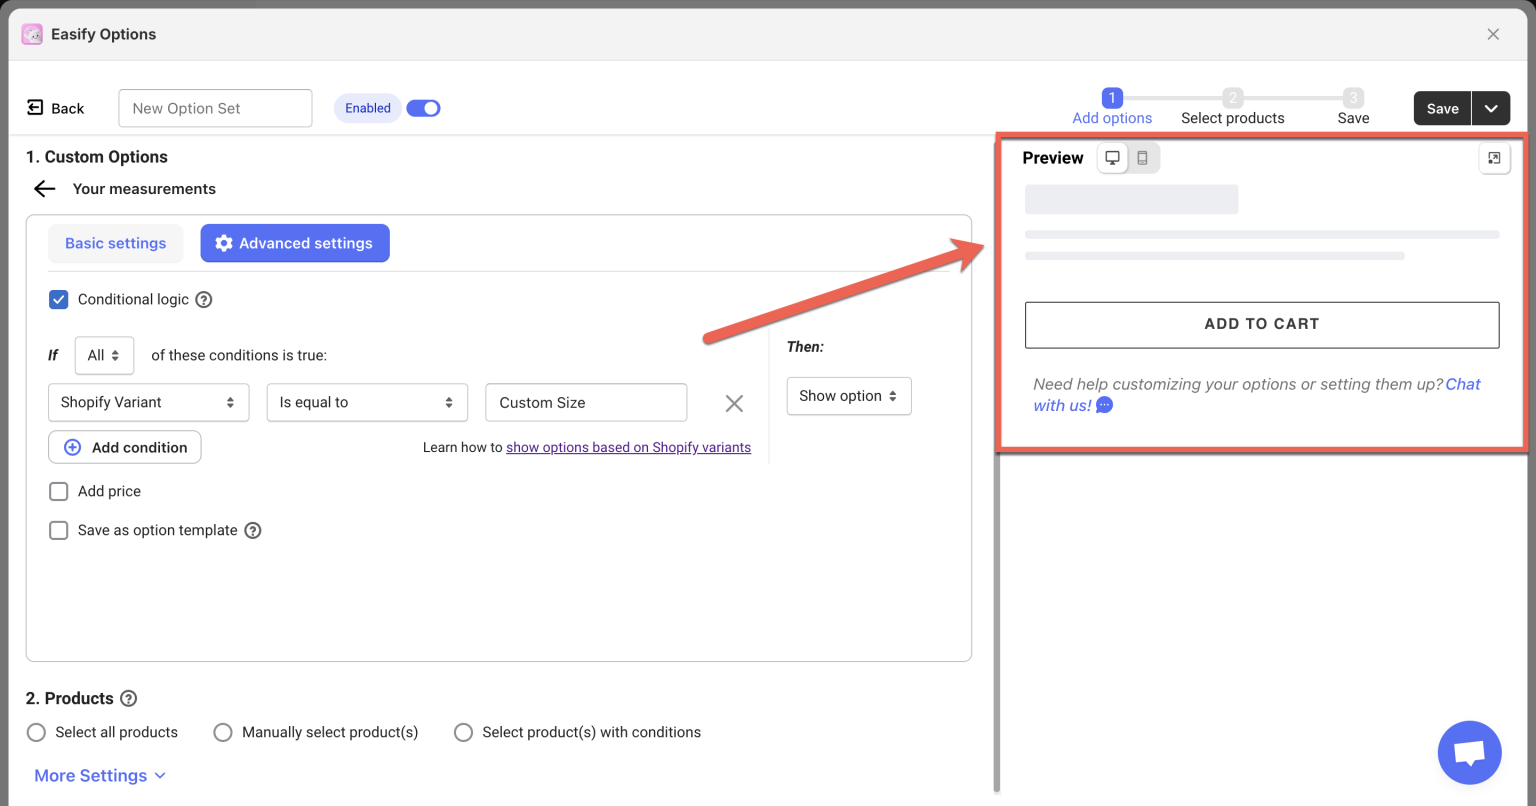The image size is (1536, 806).
Task: Enable the Add price checkbox
Action: pos(58,491)
